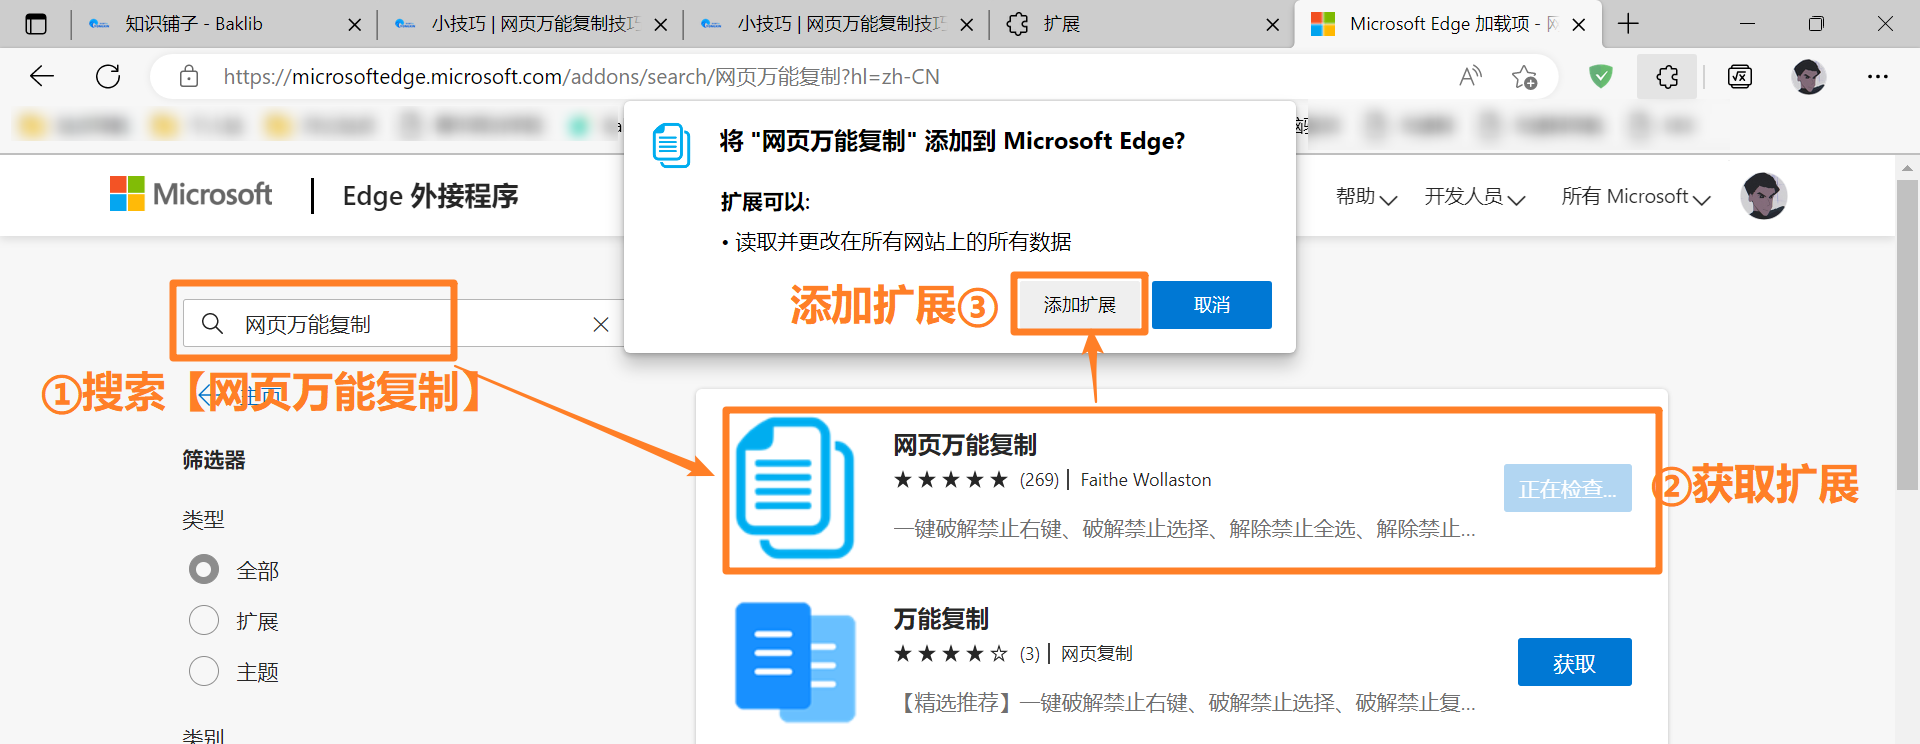Open a new browser tab

coord(1628,24)
